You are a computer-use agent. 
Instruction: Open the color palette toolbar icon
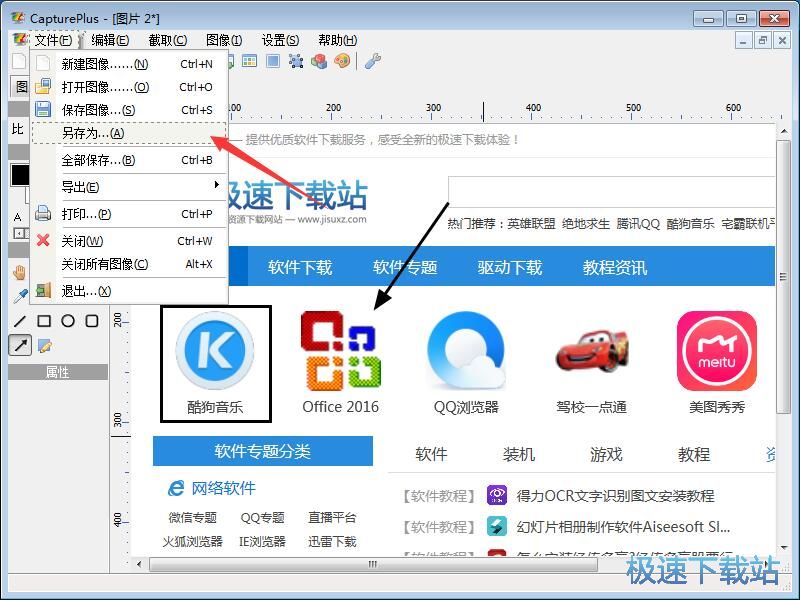342,61
